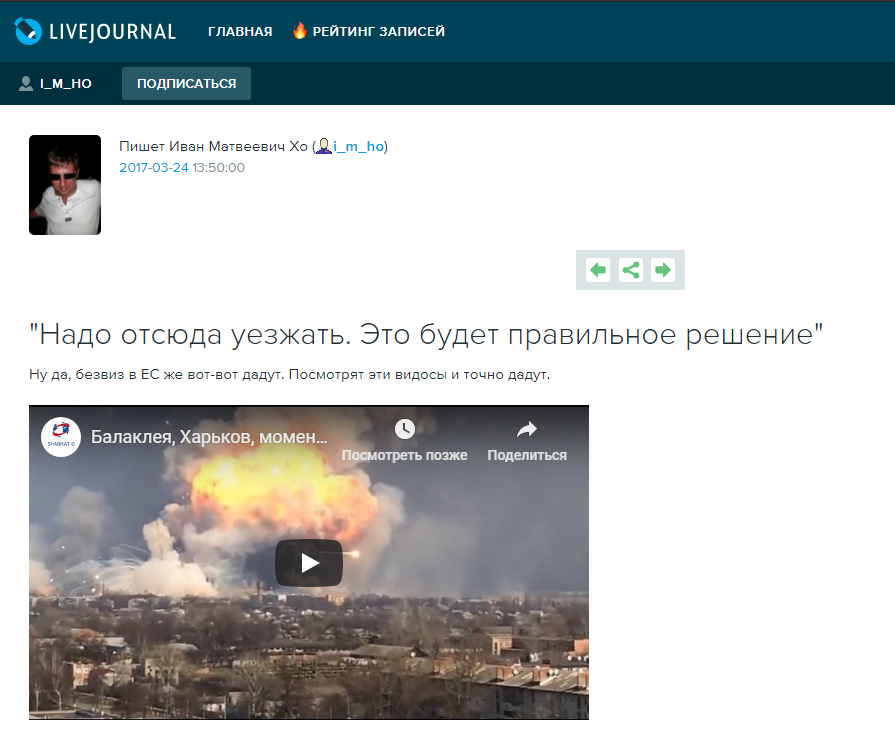
Task: Open the ГЛАВНАЯ main page menu item
Action: [240, 32]
